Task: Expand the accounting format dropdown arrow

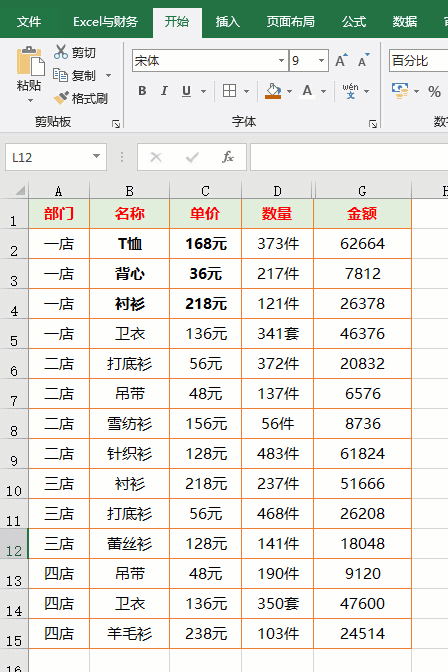Action: (x=416, y=91)
